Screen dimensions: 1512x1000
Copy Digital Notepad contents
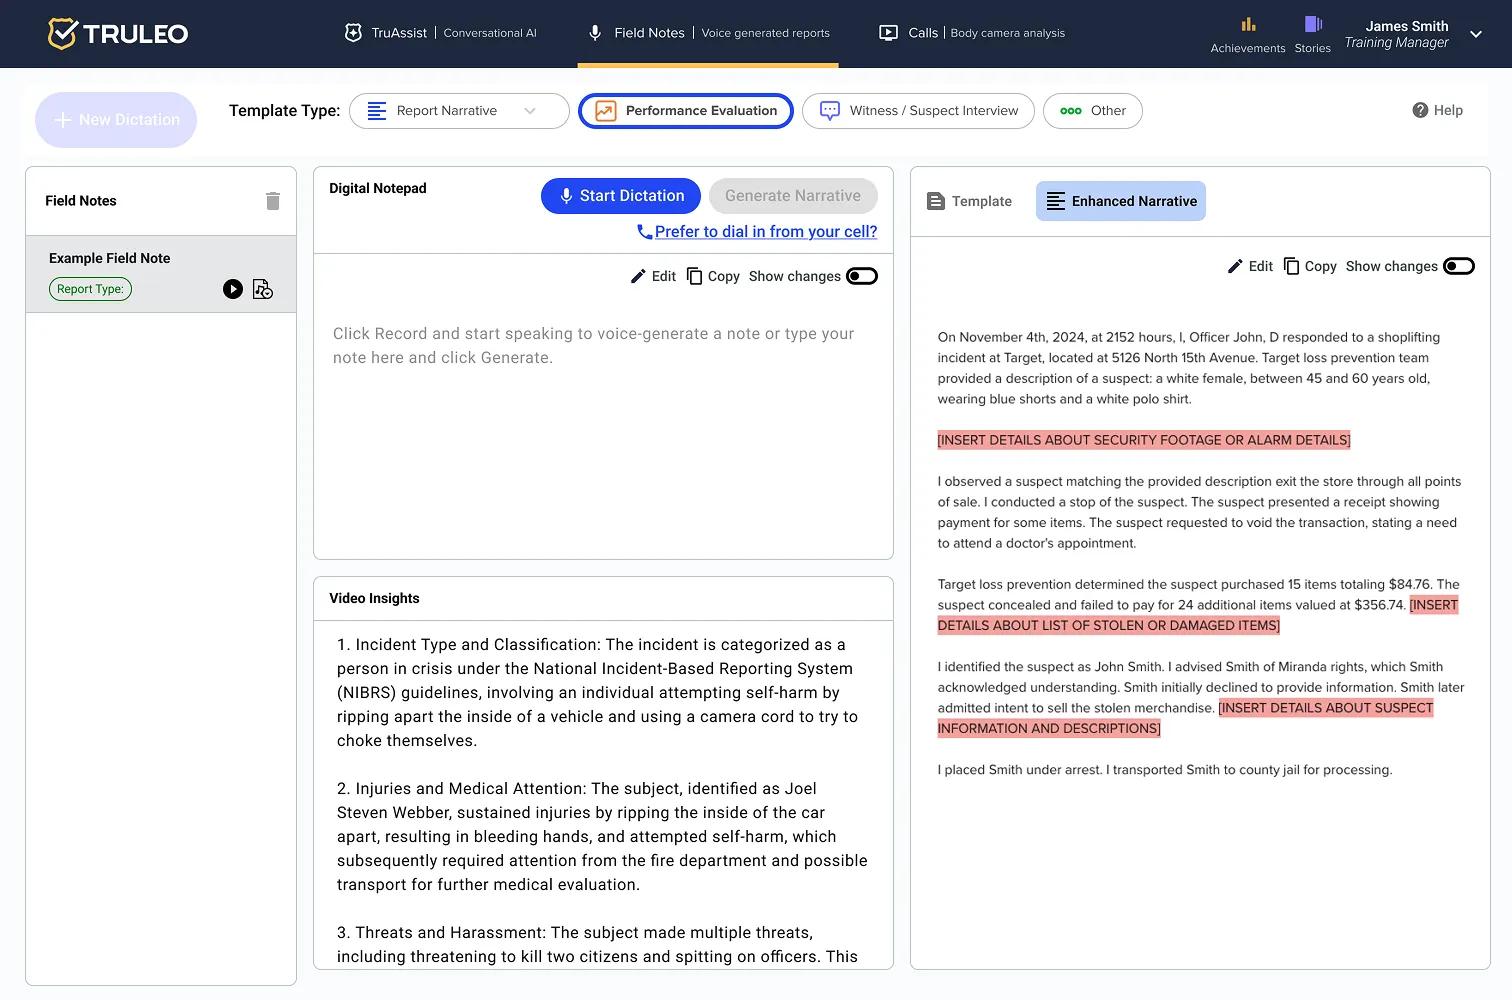713,276
